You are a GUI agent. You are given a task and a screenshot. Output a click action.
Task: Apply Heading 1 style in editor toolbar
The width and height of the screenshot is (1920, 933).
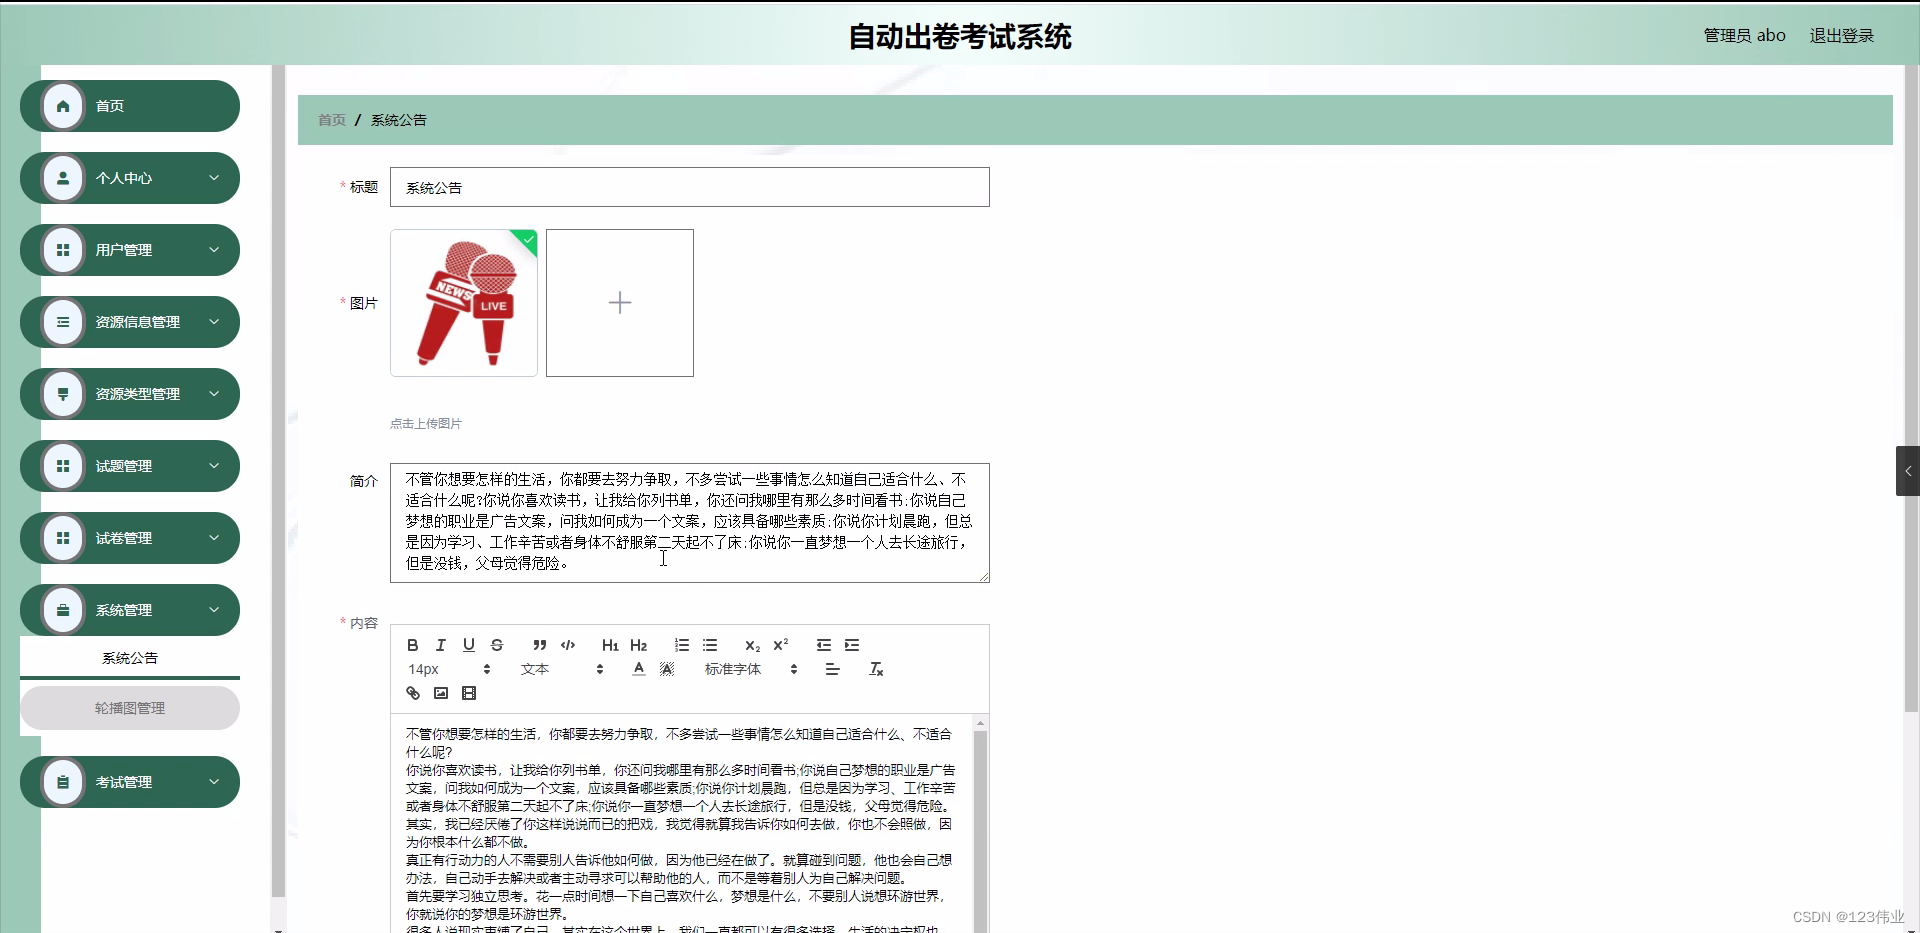click(x=610, y=645)
